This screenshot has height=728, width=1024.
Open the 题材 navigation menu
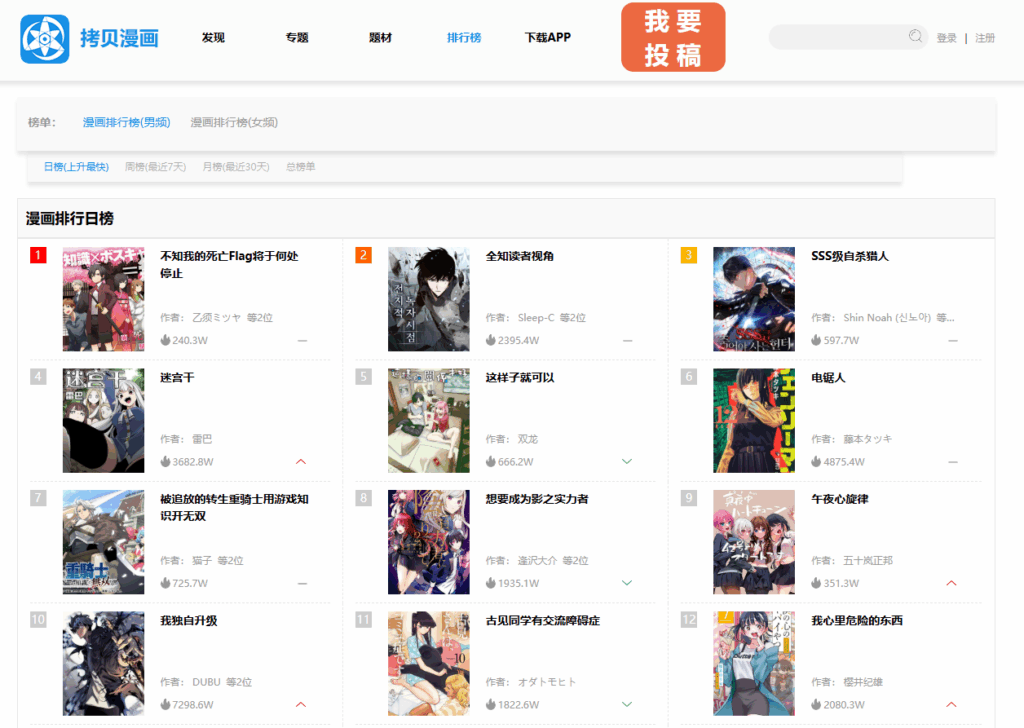pos(380,38)
